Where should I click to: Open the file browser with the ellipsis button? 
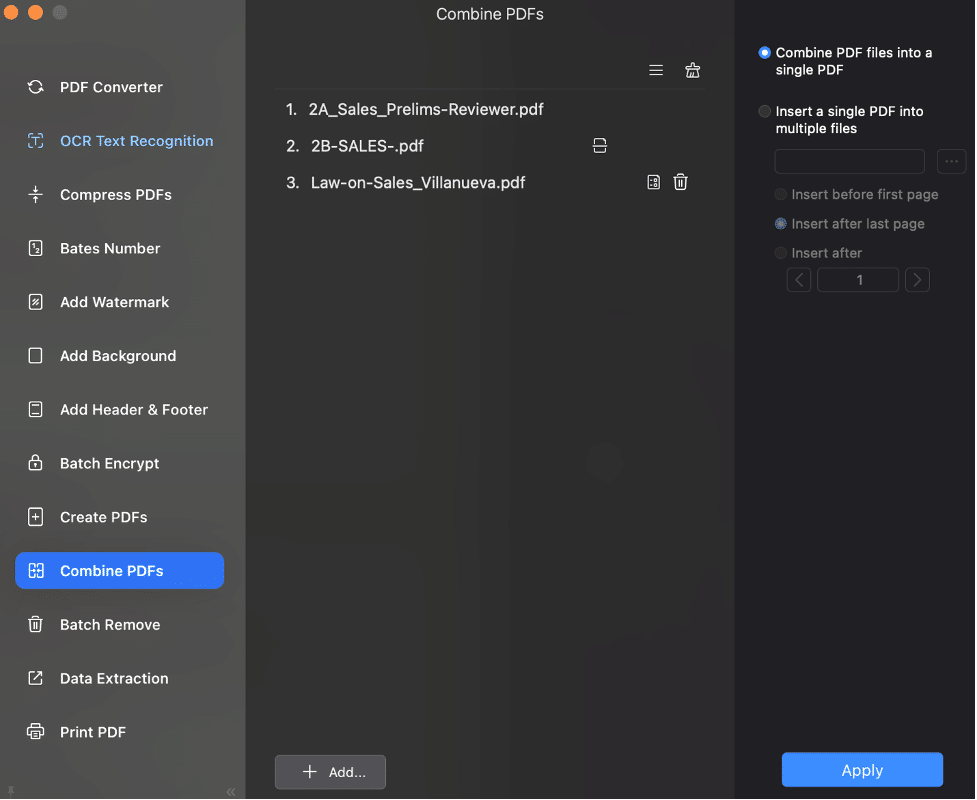[x=950, y=161]
